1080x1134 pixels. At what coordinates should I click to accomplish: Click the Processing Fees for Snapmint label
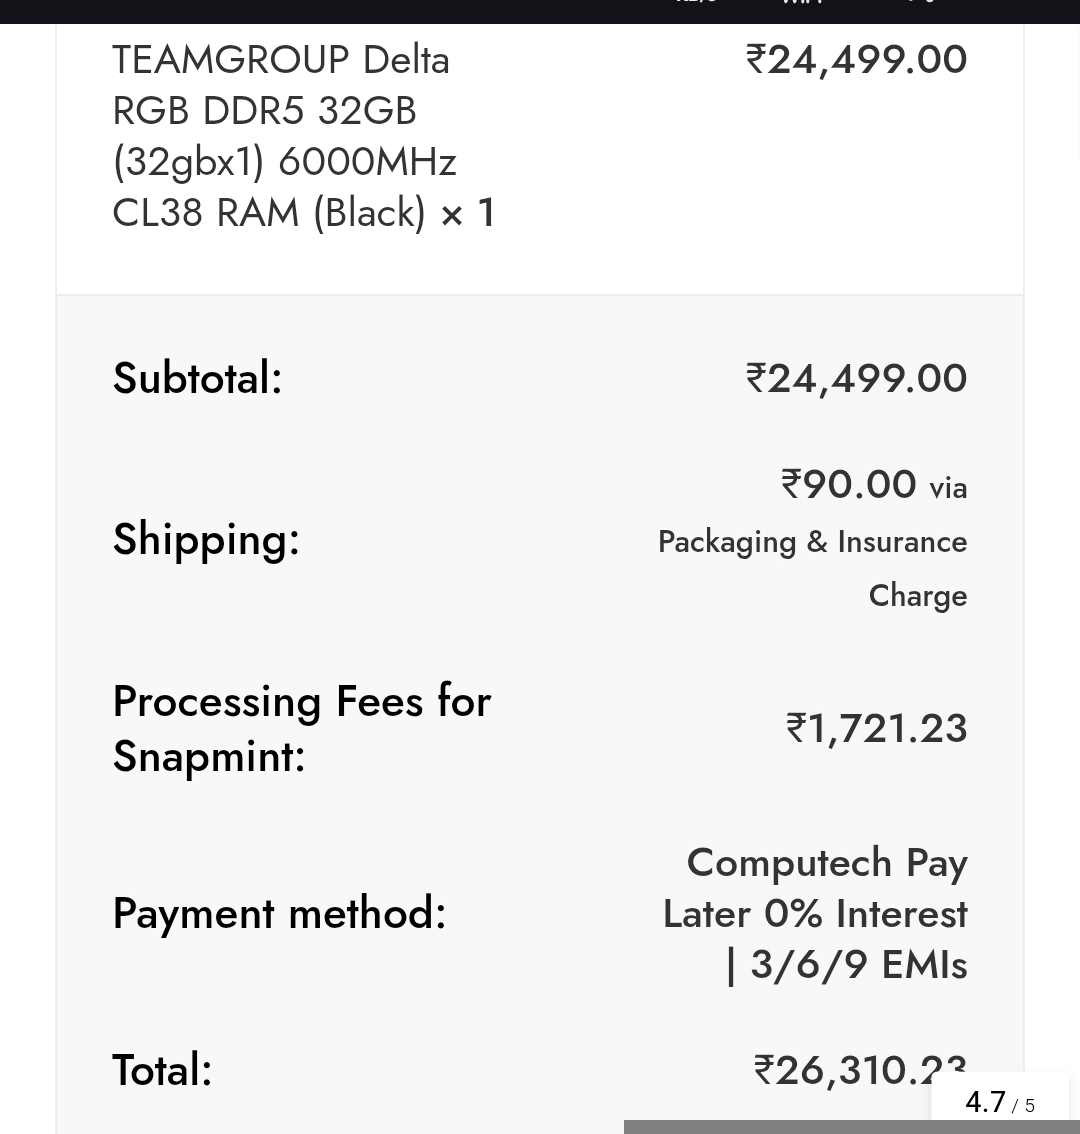(301, 728)
